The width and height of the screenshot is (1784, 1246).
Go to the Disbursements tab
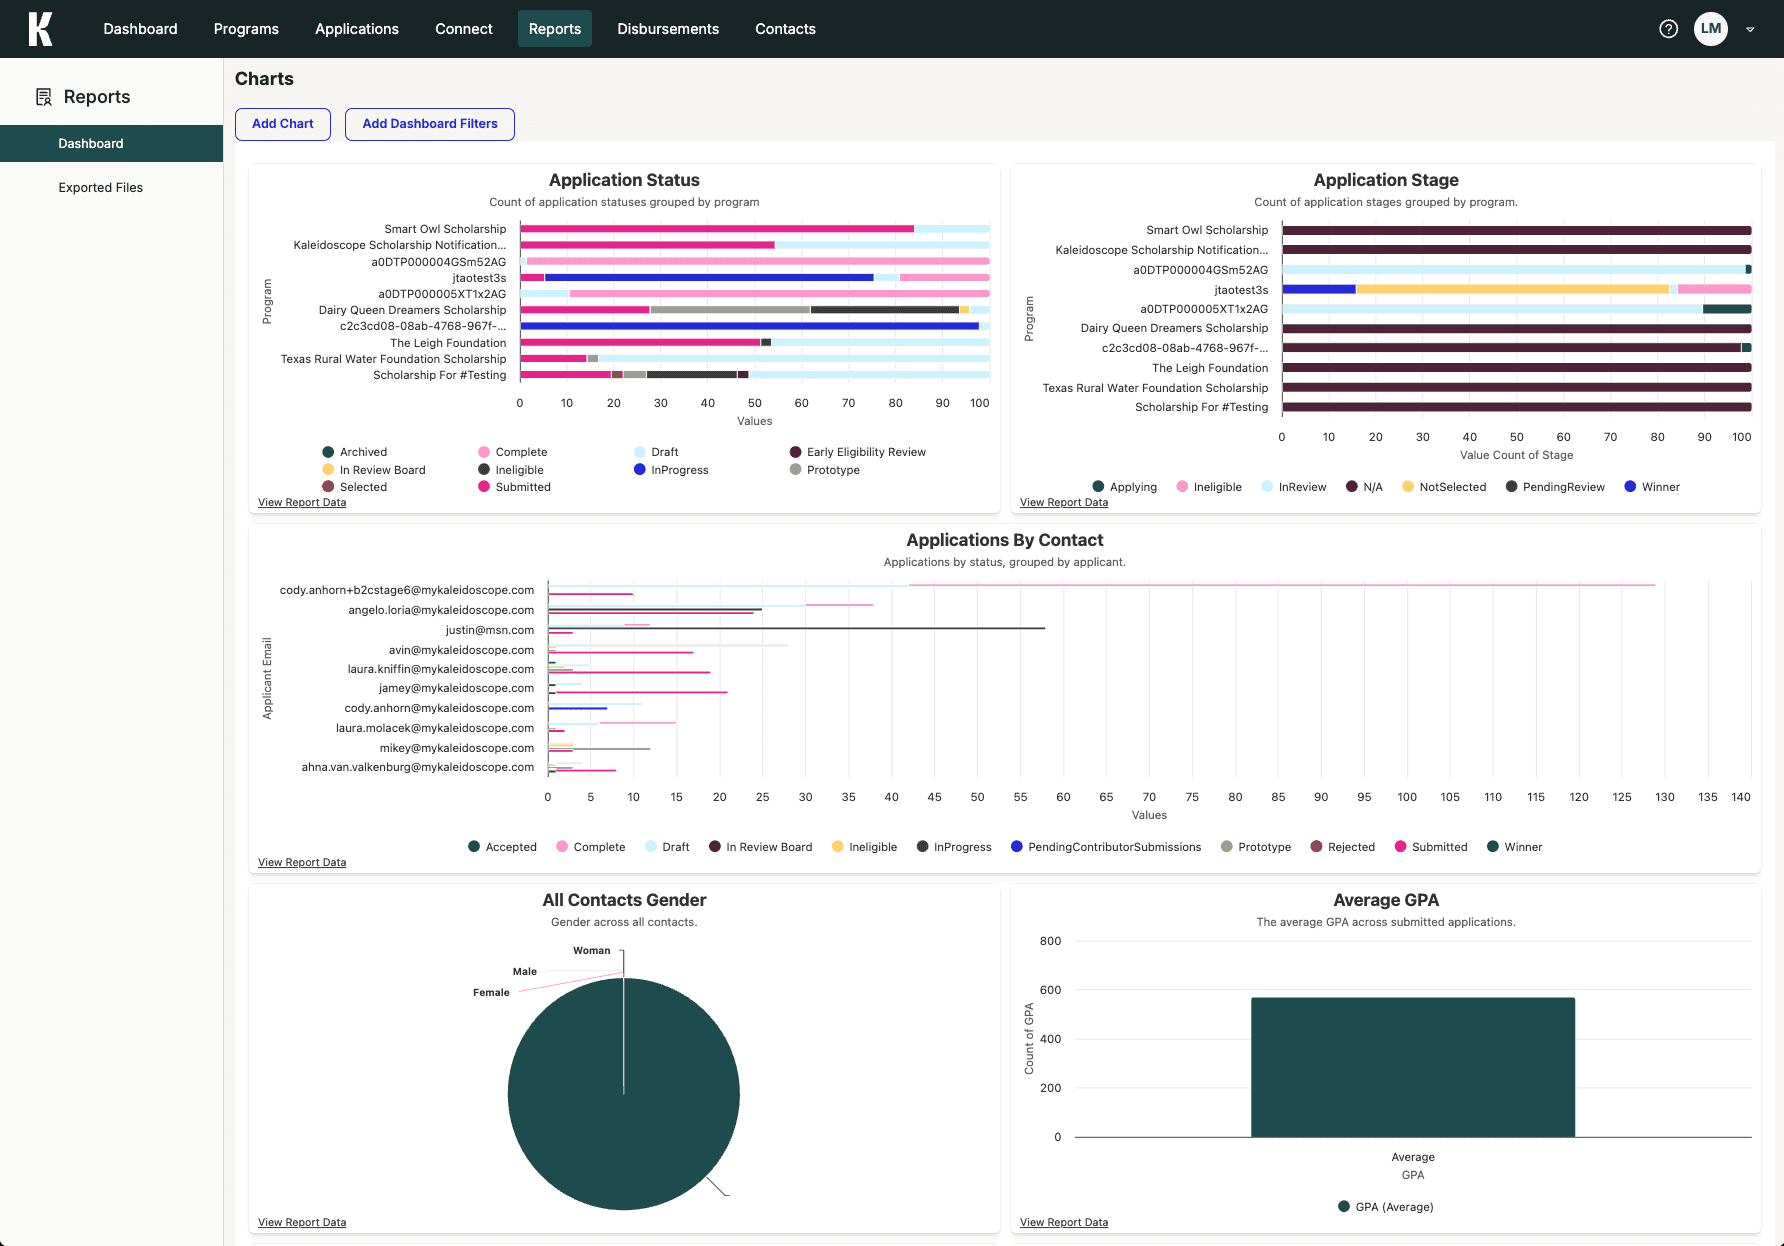click(x=667, y=29)
